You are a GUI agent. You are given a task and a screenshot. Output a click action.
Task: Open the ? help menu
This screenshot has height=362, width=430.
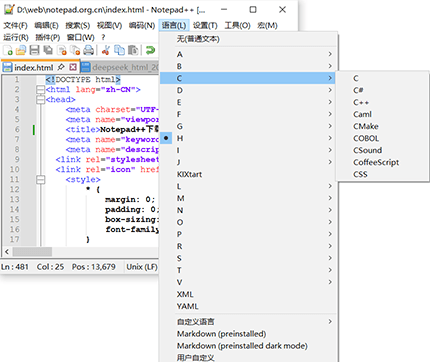[103, 37]
